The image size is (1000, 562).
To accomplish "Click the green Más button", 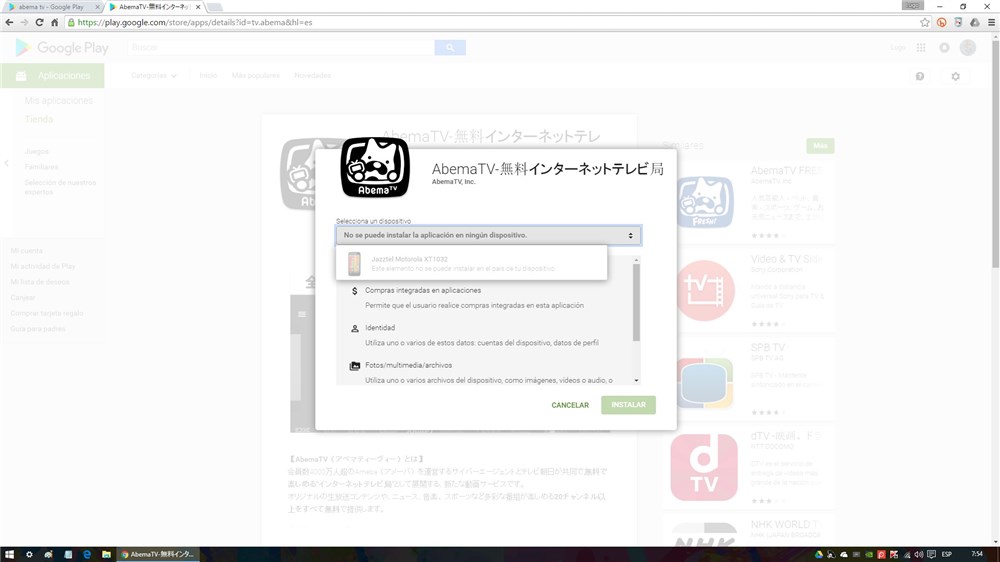I will coord(820,145).
